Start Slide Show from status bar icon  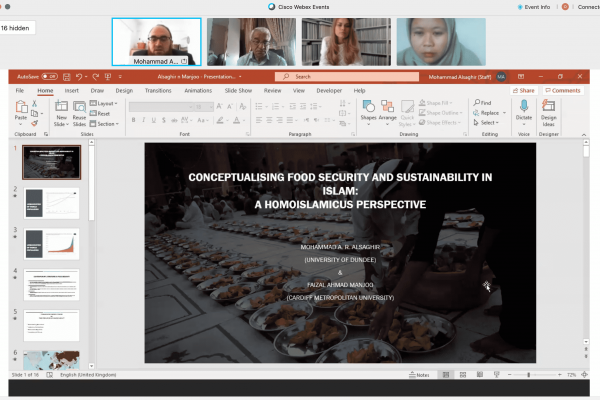(497, 375)
